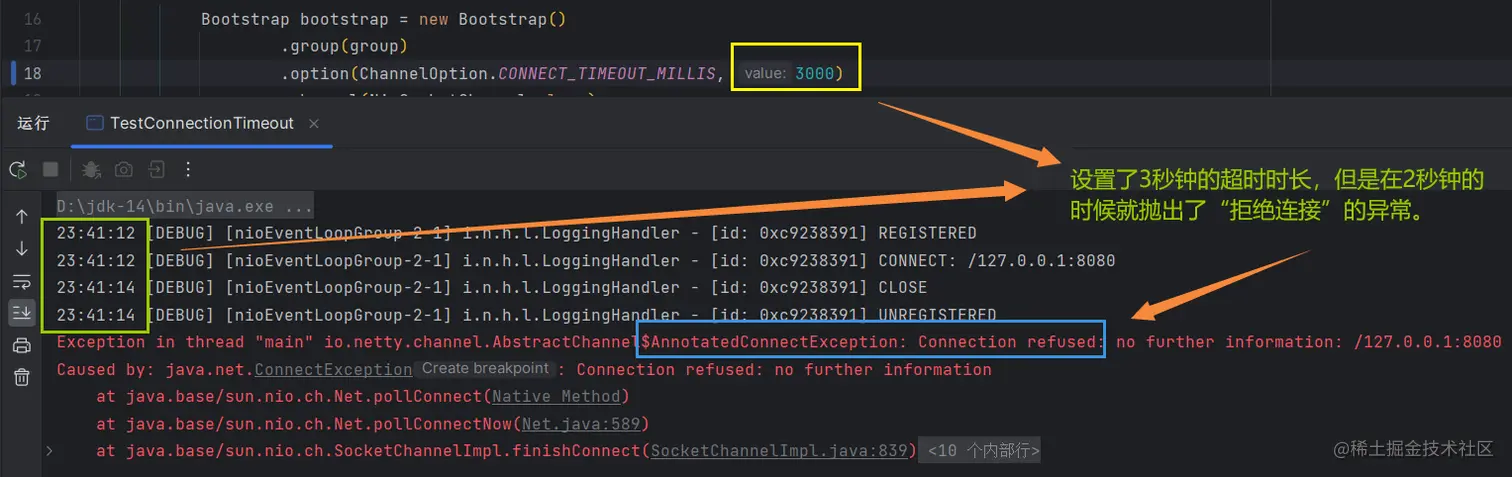
Task: Click the .group(group) code line
Action: (x=346, y=46)
